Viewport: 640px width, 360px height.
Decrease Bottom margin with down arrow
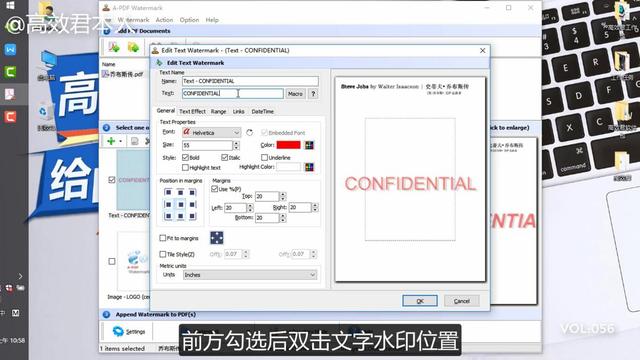(x=283, y=220)
